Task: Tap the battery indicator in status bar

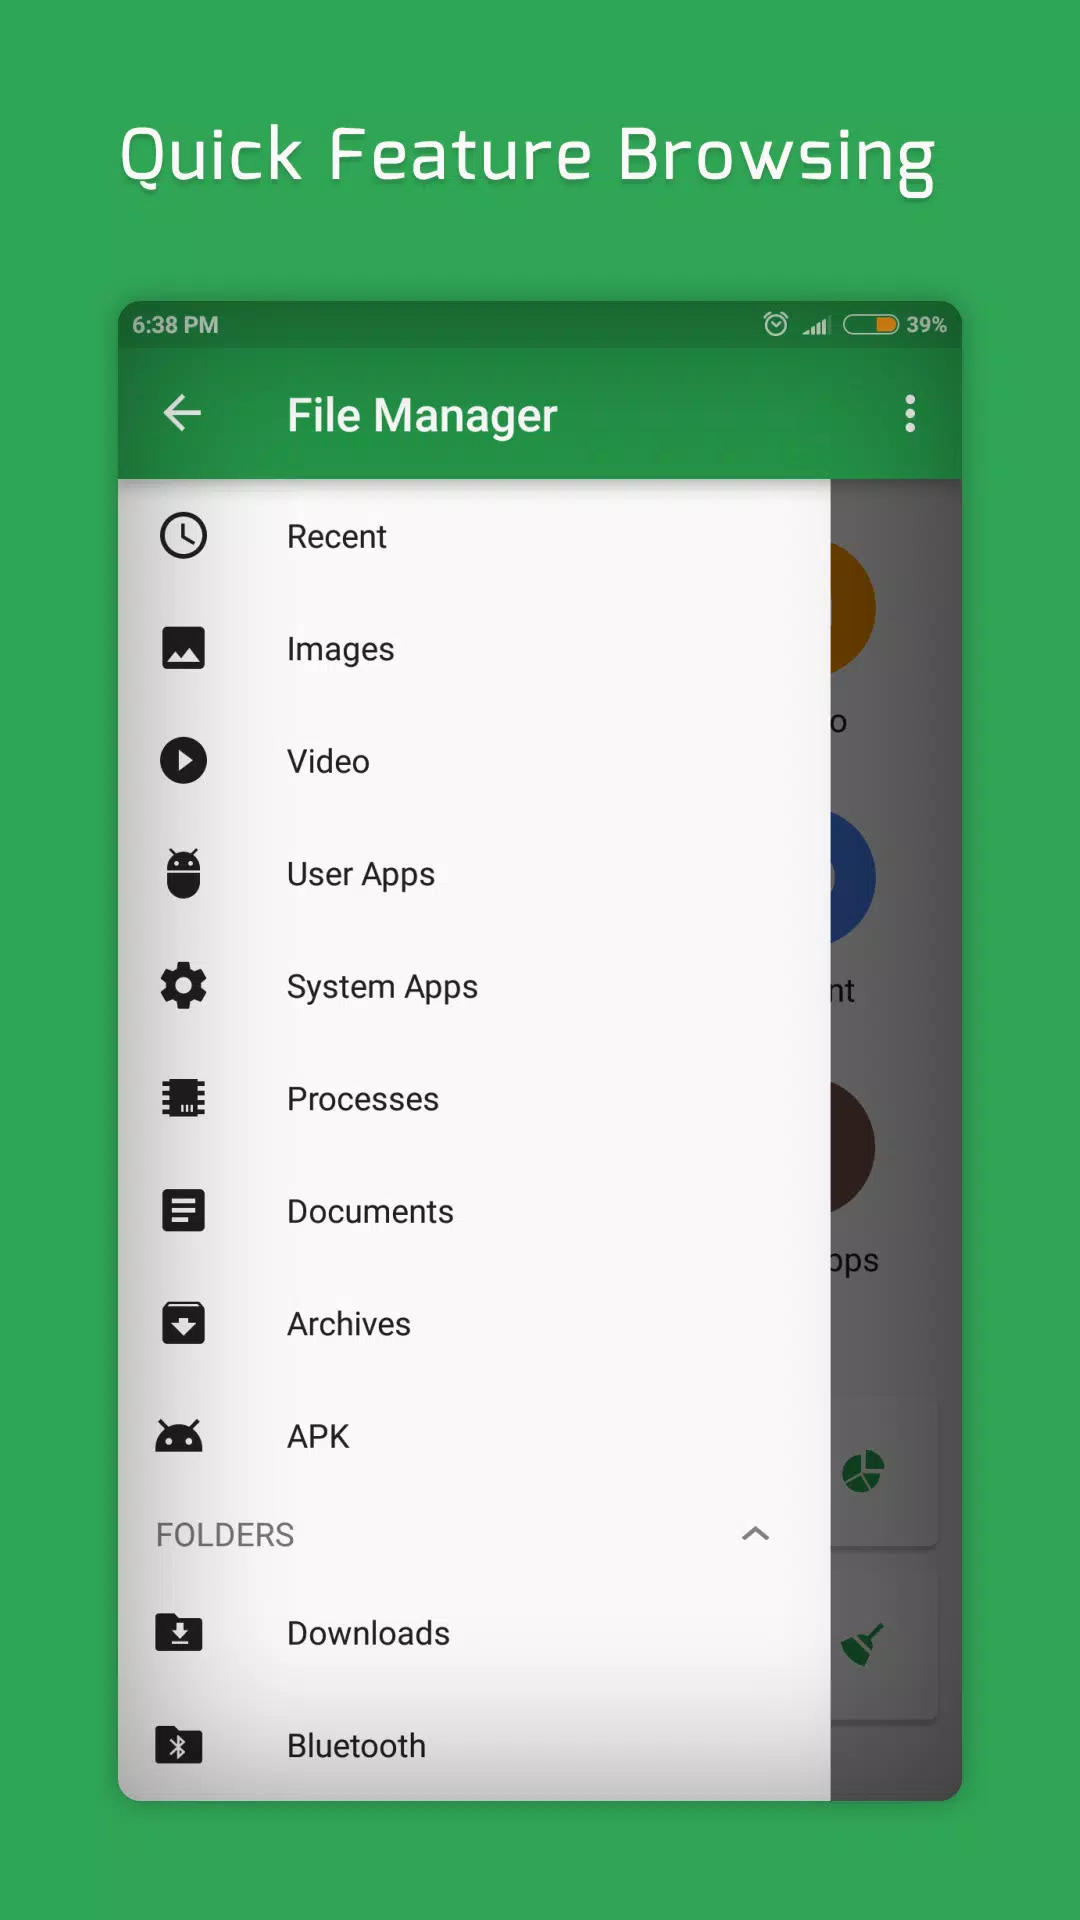Action: point(870,324)
